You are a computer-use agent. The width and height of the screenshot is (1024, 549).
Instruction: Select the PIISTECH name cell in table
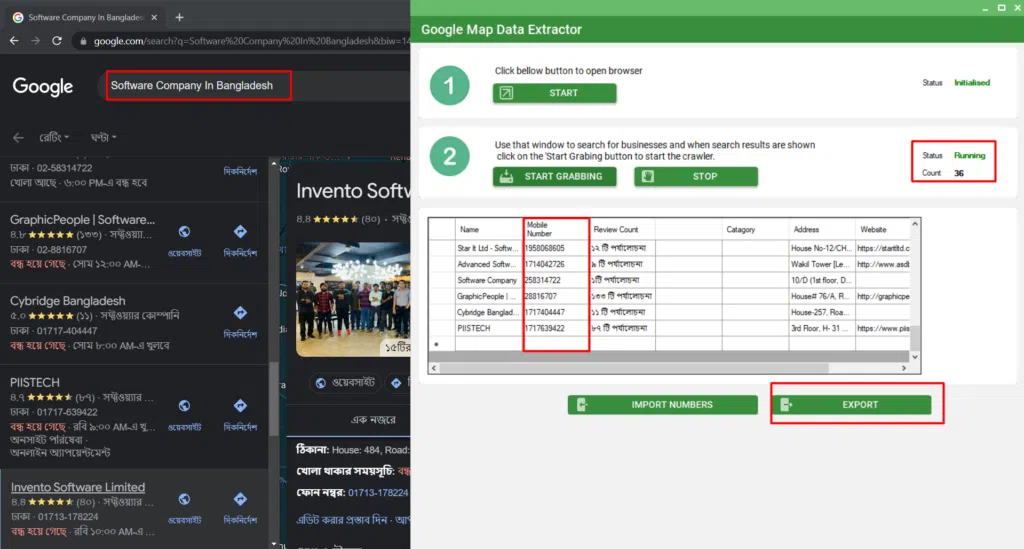pos(488,328)
